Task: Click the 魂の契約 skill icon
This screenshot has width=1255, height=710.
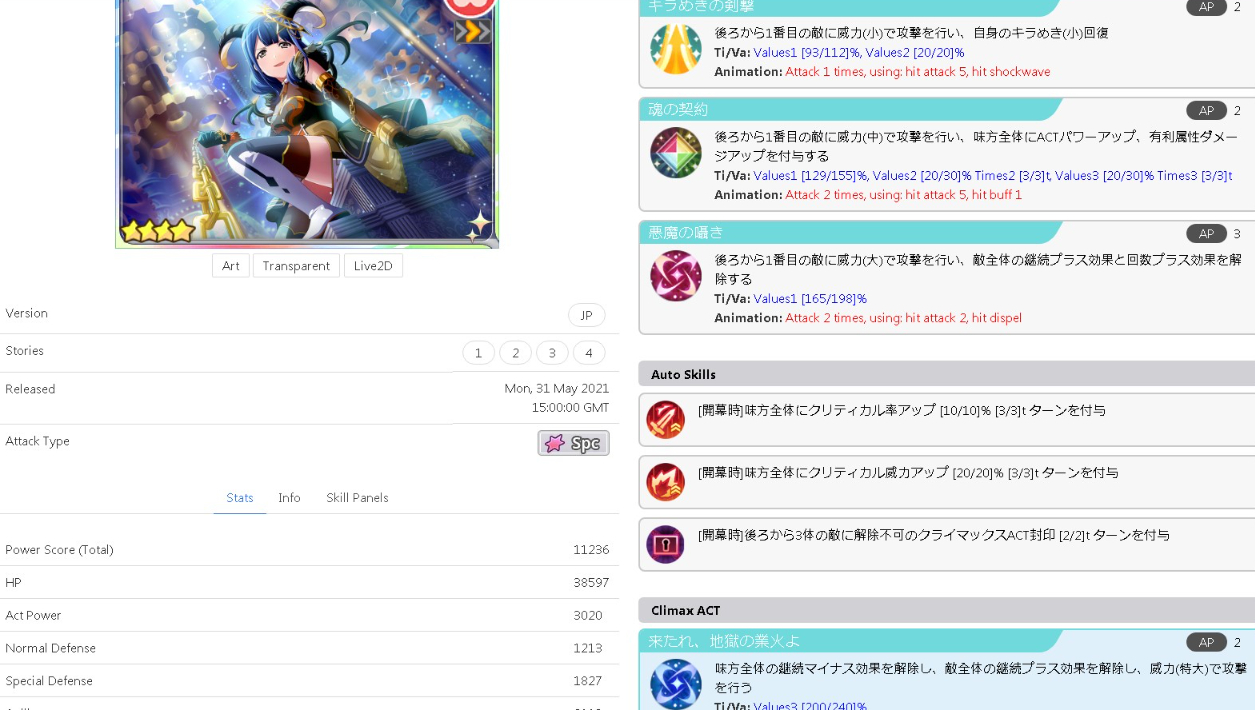Action: pos(676,153)
